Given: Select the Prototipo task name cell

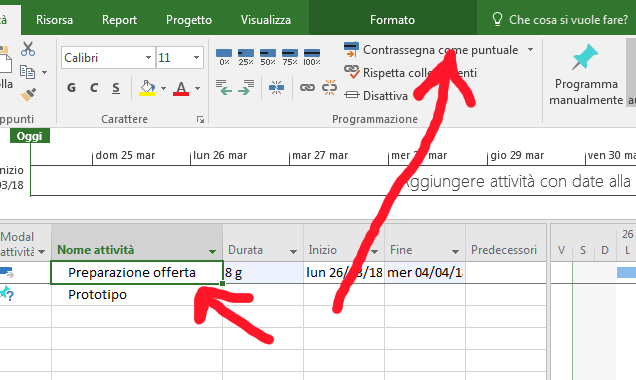Looking at the screenshot, I should coord(137,294).
